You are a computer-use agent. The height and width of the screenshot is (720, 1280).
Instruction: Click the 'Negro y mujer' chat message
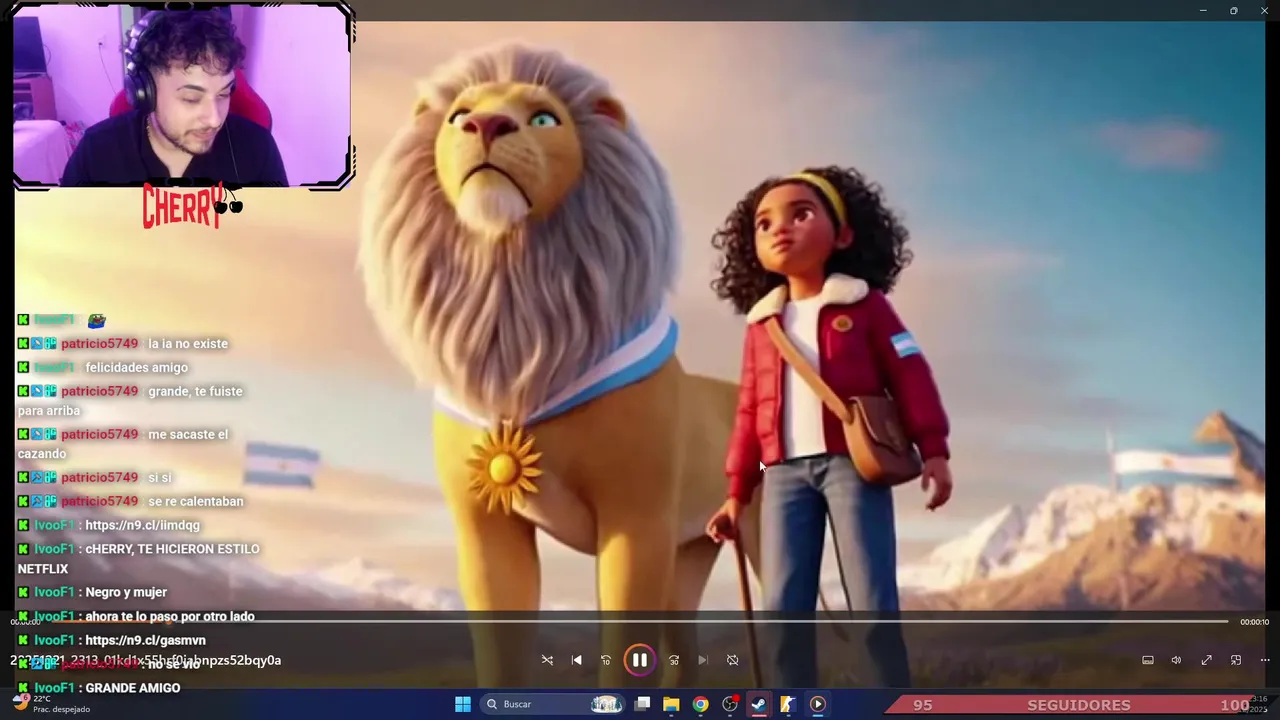tap(126, 593)
